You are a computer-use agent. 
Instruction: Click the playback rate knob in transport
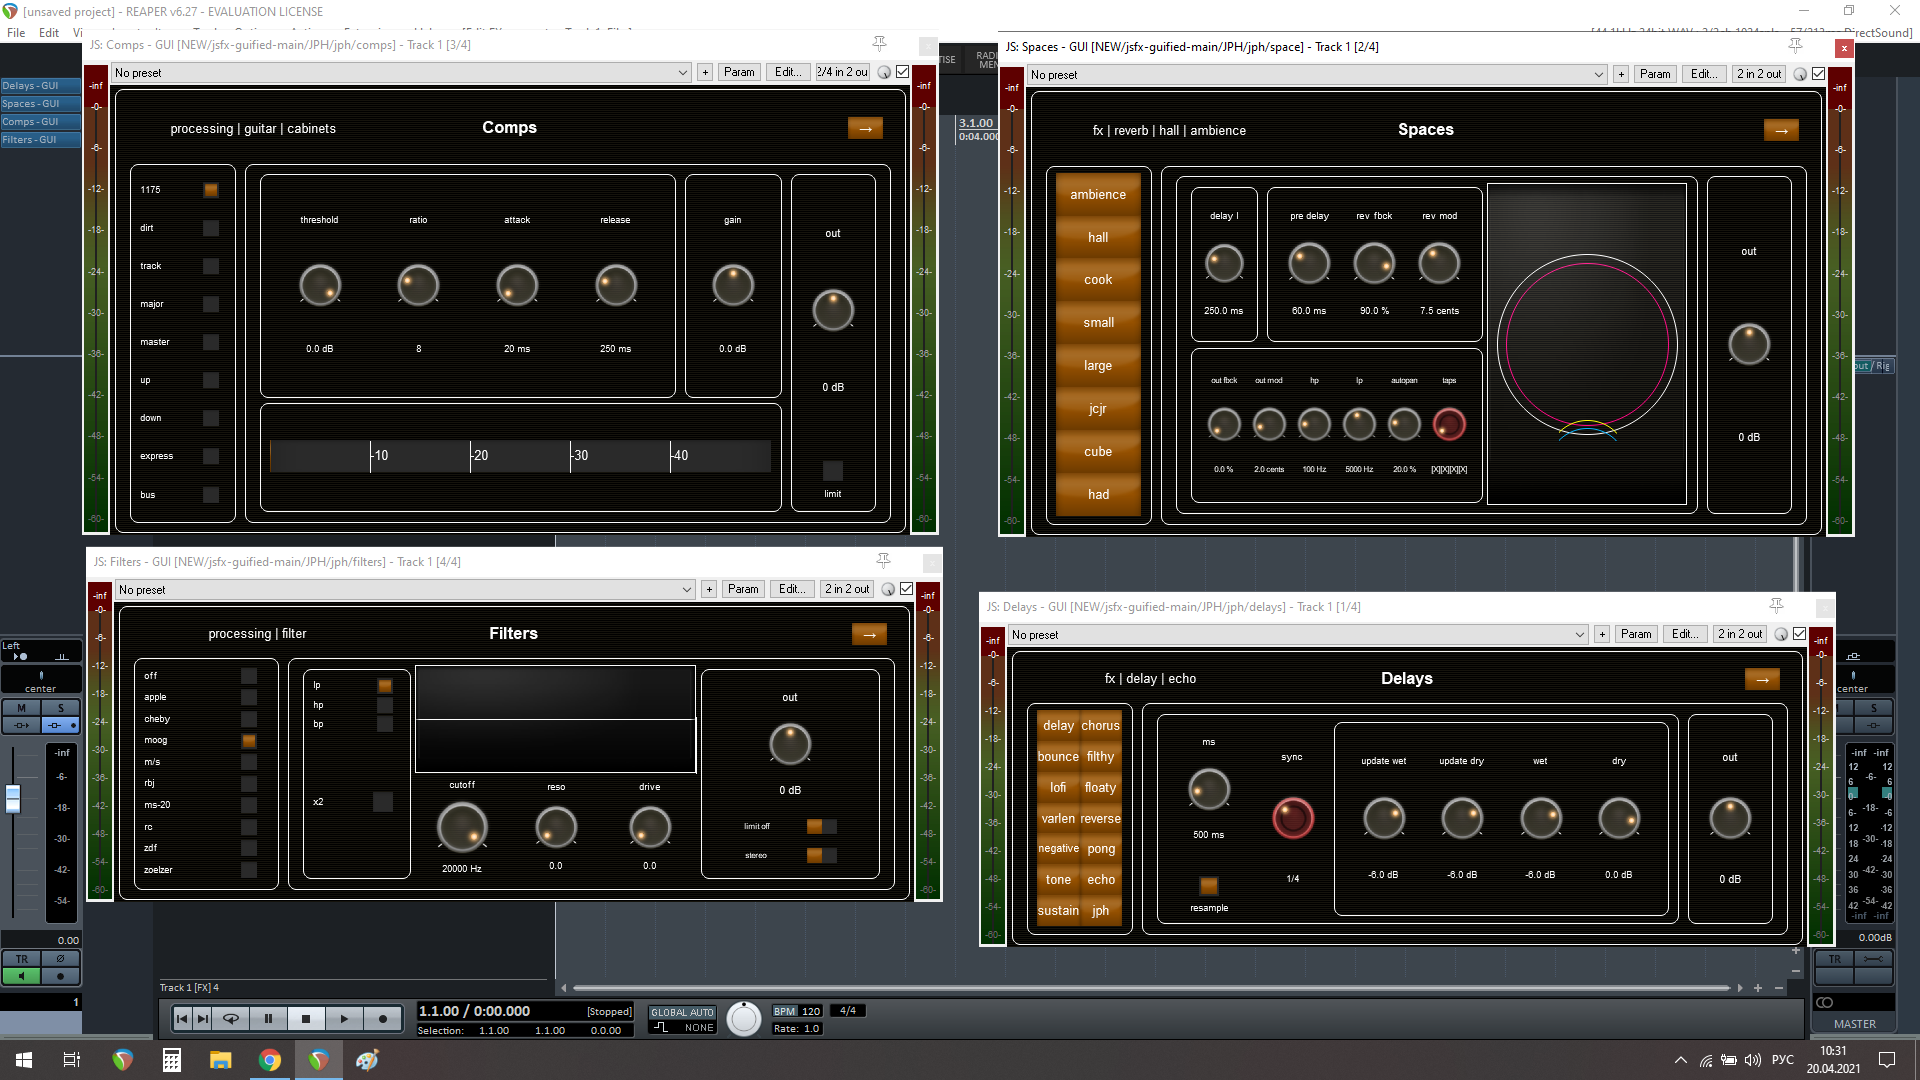[743, 1018]
